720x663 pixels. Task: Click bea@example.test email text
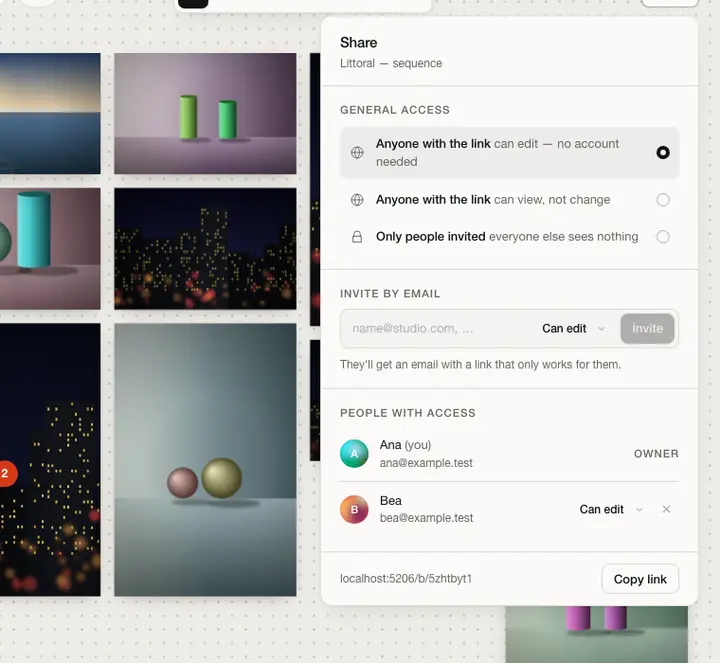coord(426,518)
